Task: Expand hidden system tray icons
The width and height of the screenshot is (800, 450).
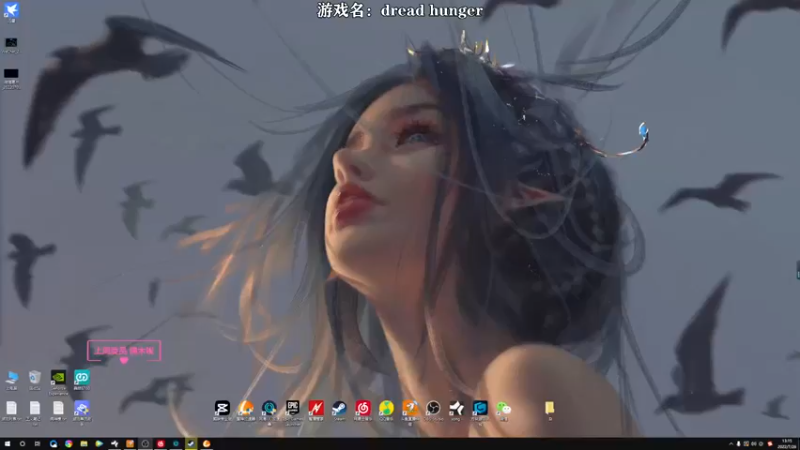Action: click(731, 444)
